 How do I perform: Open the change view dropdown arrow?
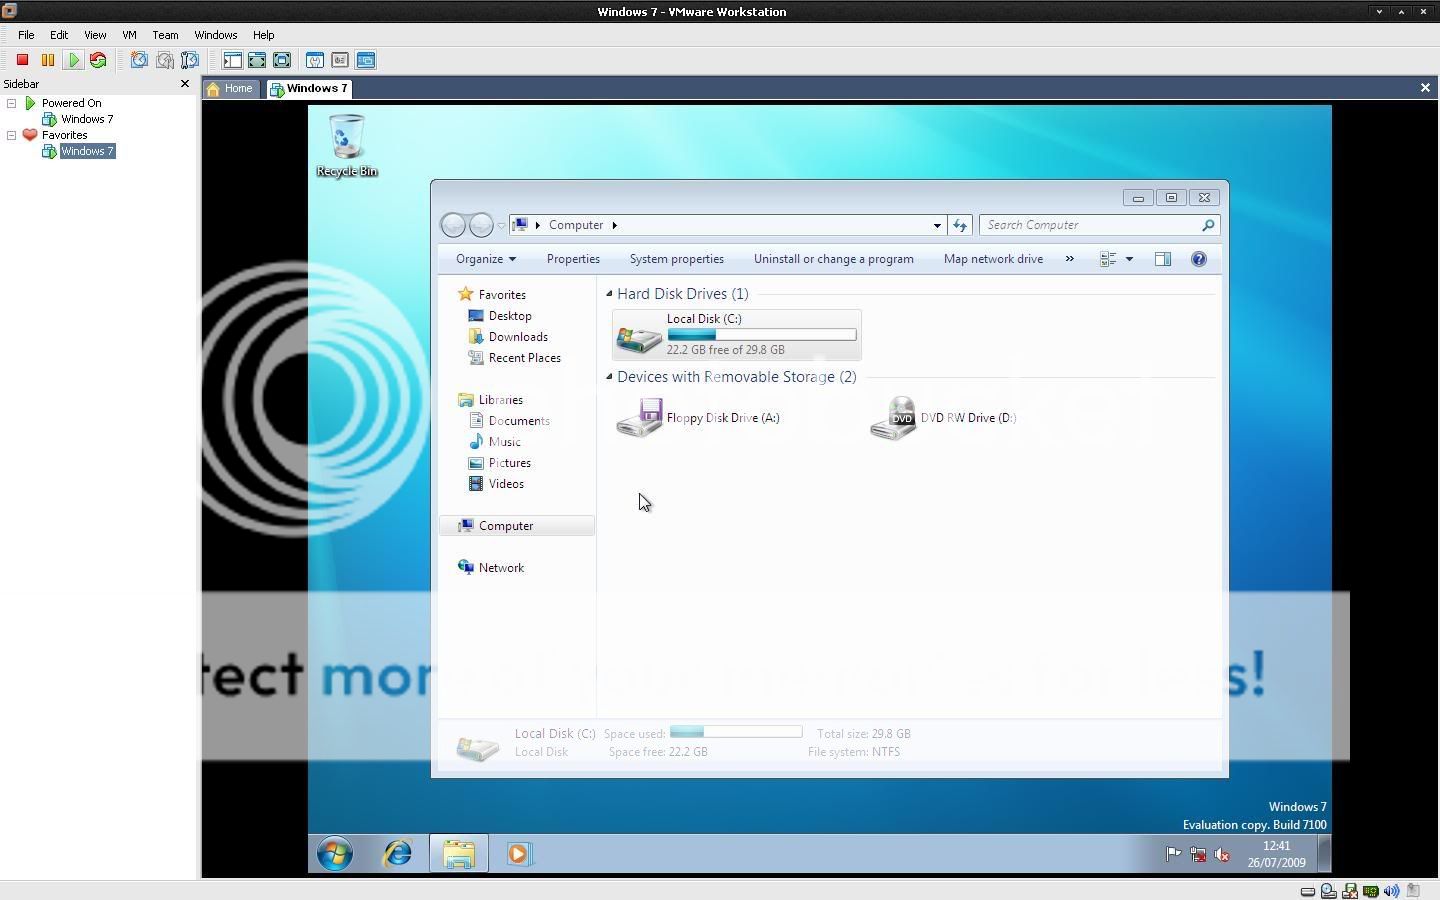pos(1129,259)
